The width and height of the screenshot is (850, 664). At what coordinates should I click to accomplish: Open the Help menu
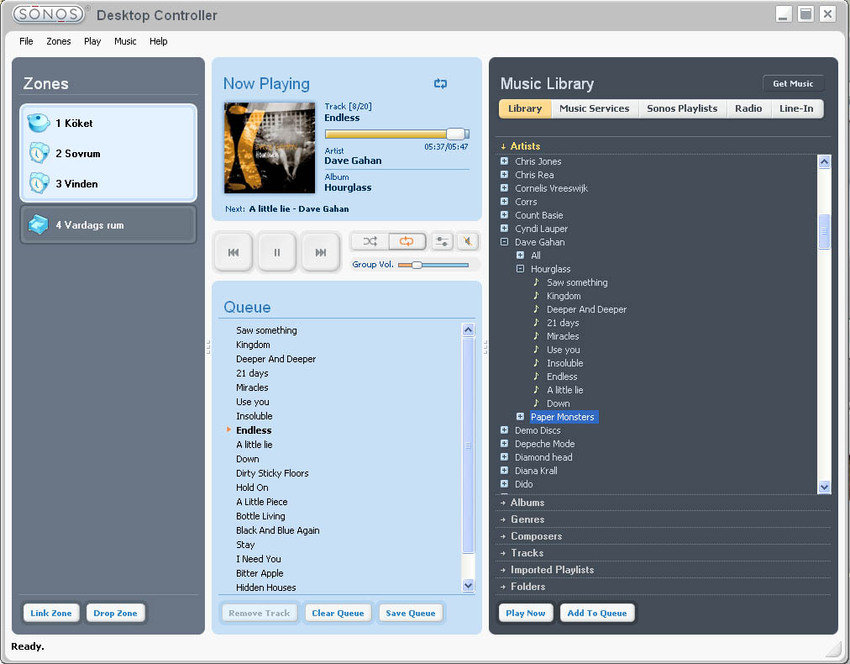click(x=158, y=41)
